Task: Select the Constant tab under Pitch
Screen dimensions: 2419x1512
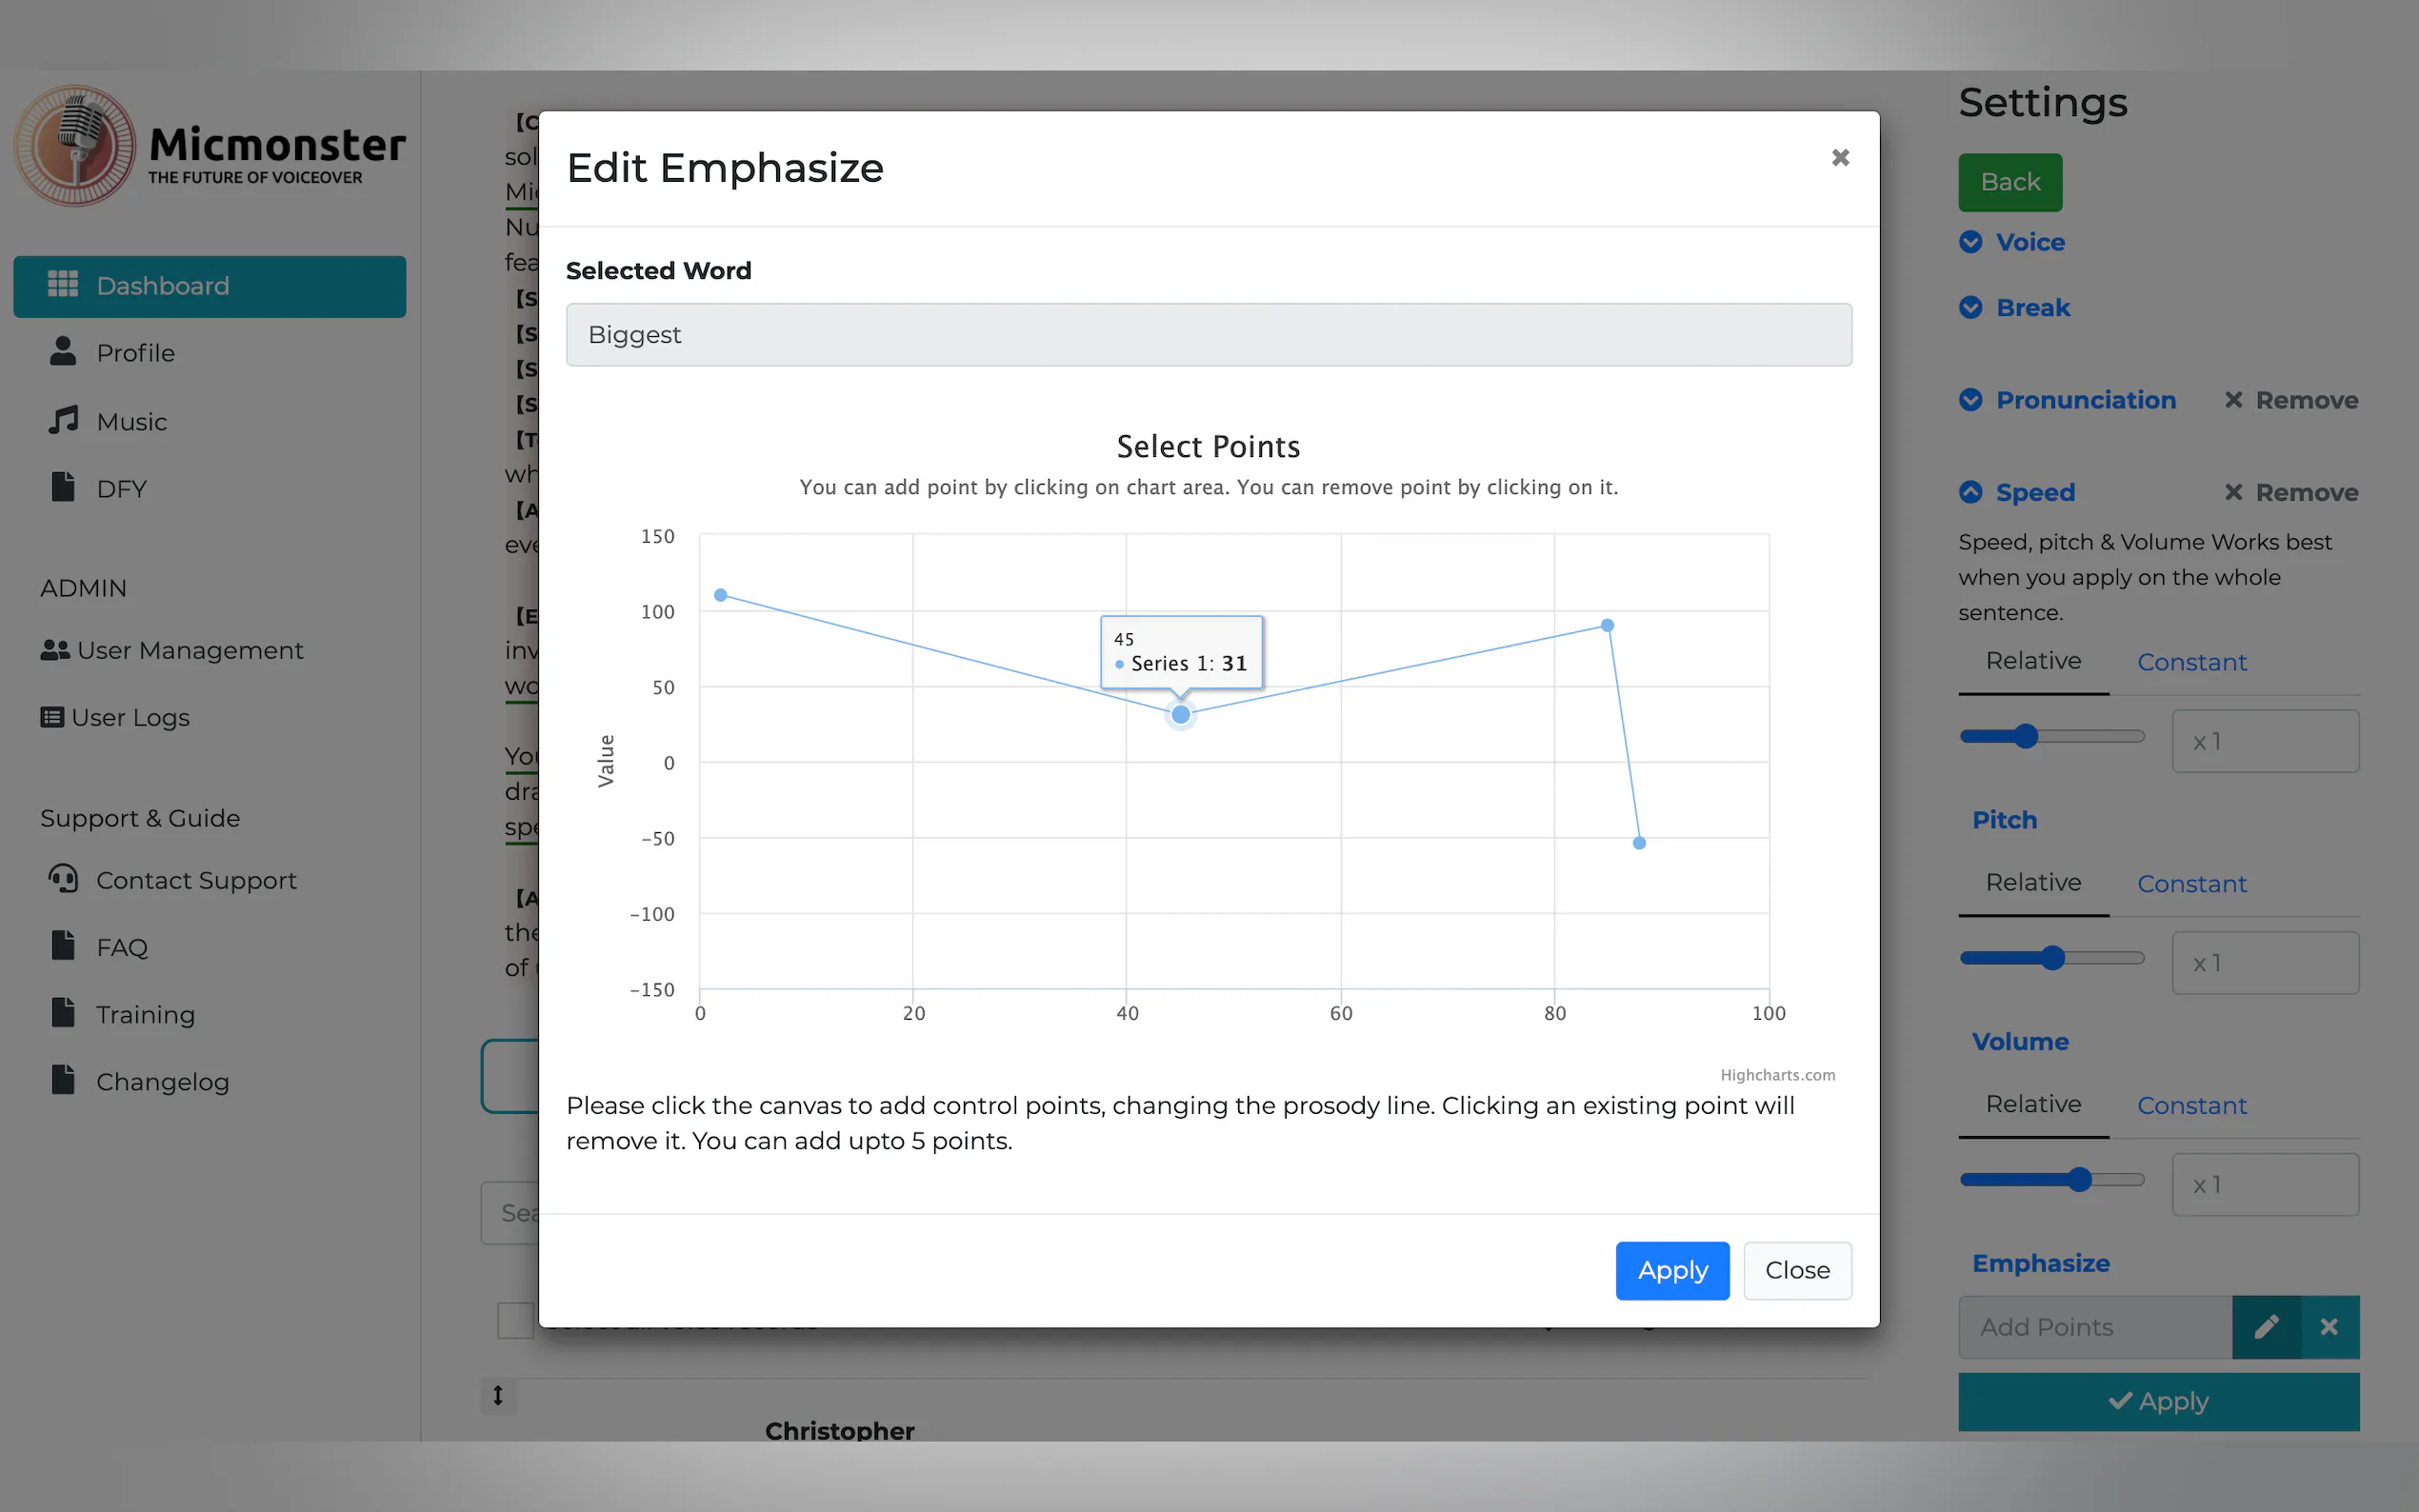Action: 2191,884
